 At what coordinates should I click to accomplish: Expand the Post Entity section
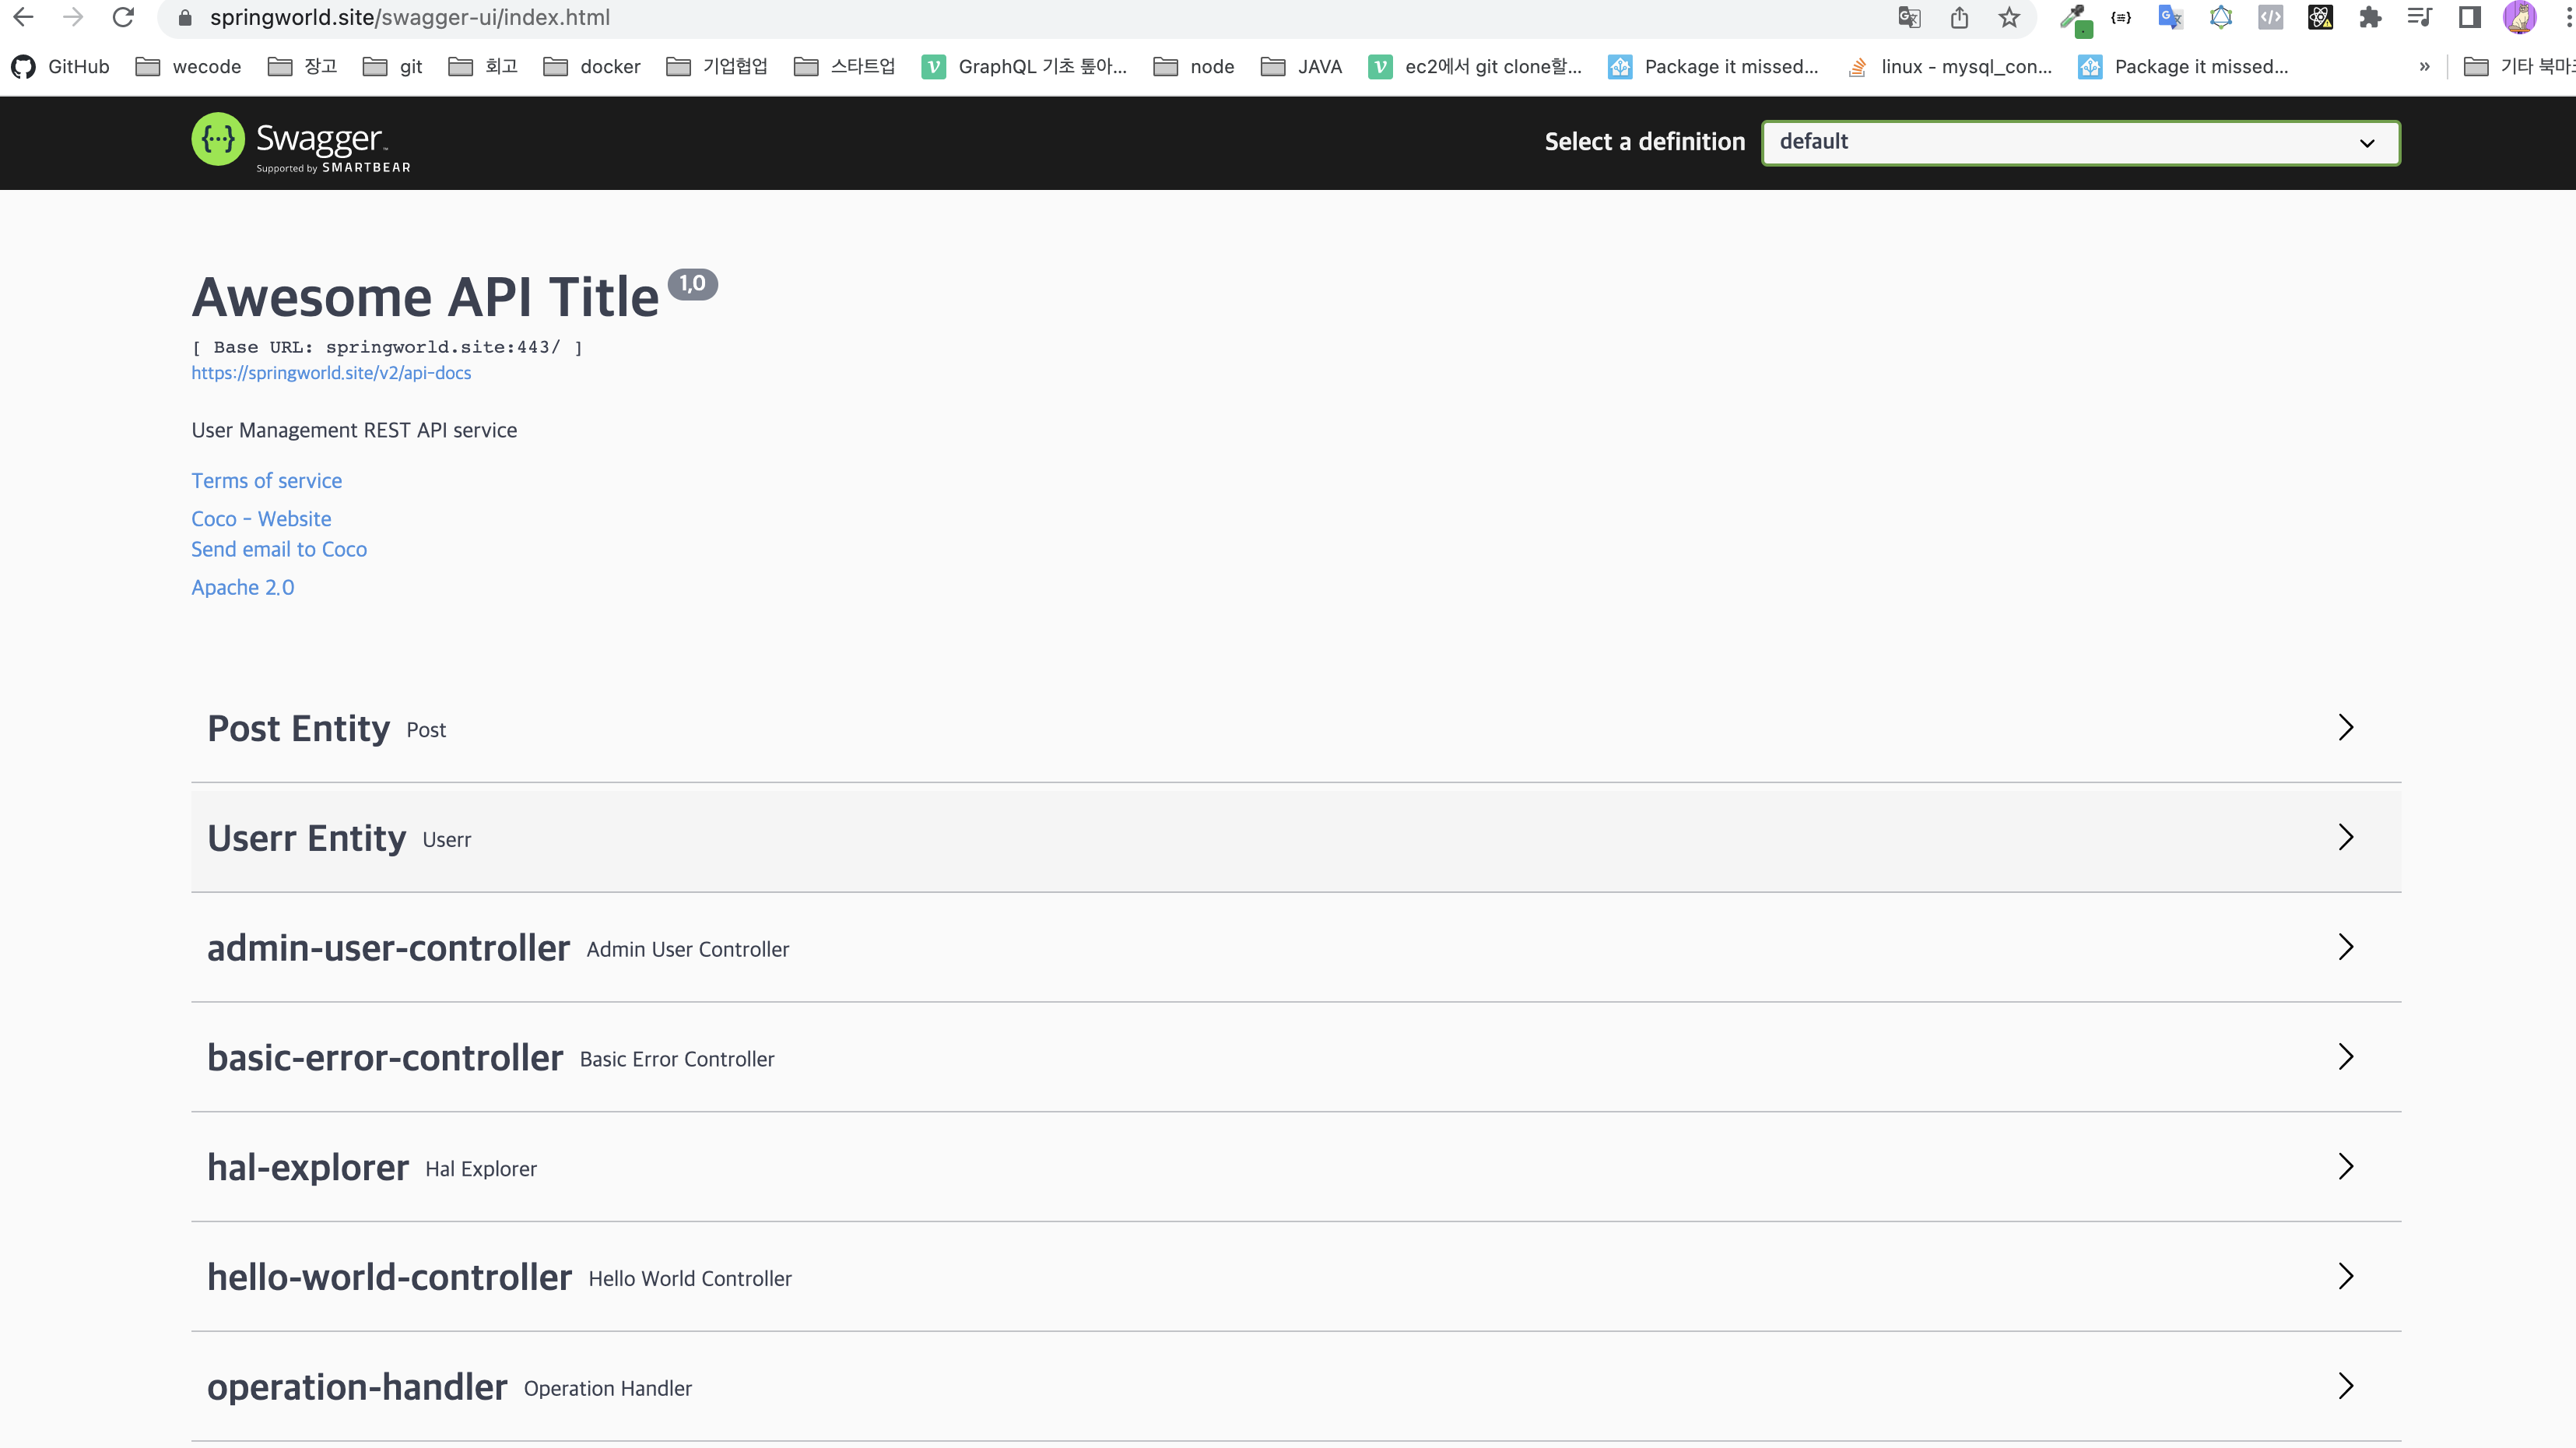click(x=2344, y=727)
